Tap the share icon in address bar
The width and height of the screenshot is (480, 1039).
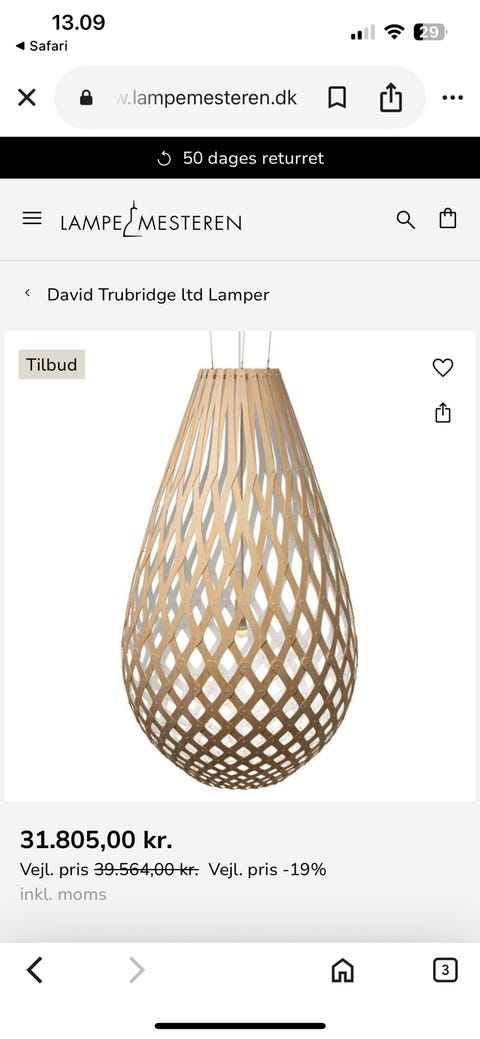pyautogui.click(x=390, y=97)
